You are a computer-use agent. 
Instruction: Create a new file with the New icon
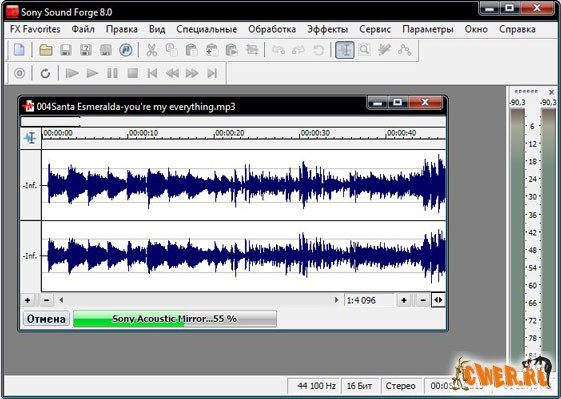click(19, 50)
